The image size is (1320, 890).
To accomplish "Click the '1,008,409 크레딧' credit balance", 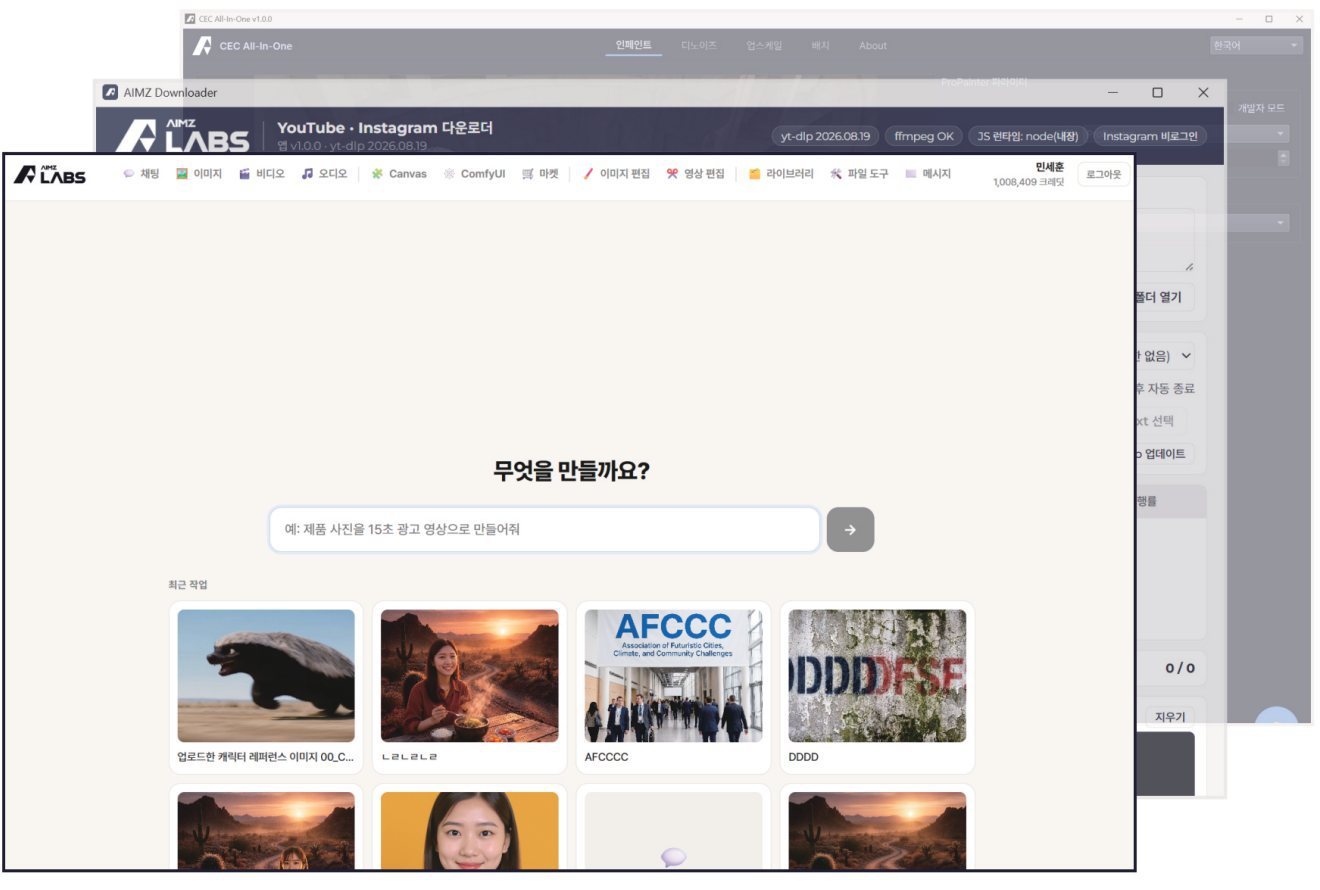I will [1029, 183].
